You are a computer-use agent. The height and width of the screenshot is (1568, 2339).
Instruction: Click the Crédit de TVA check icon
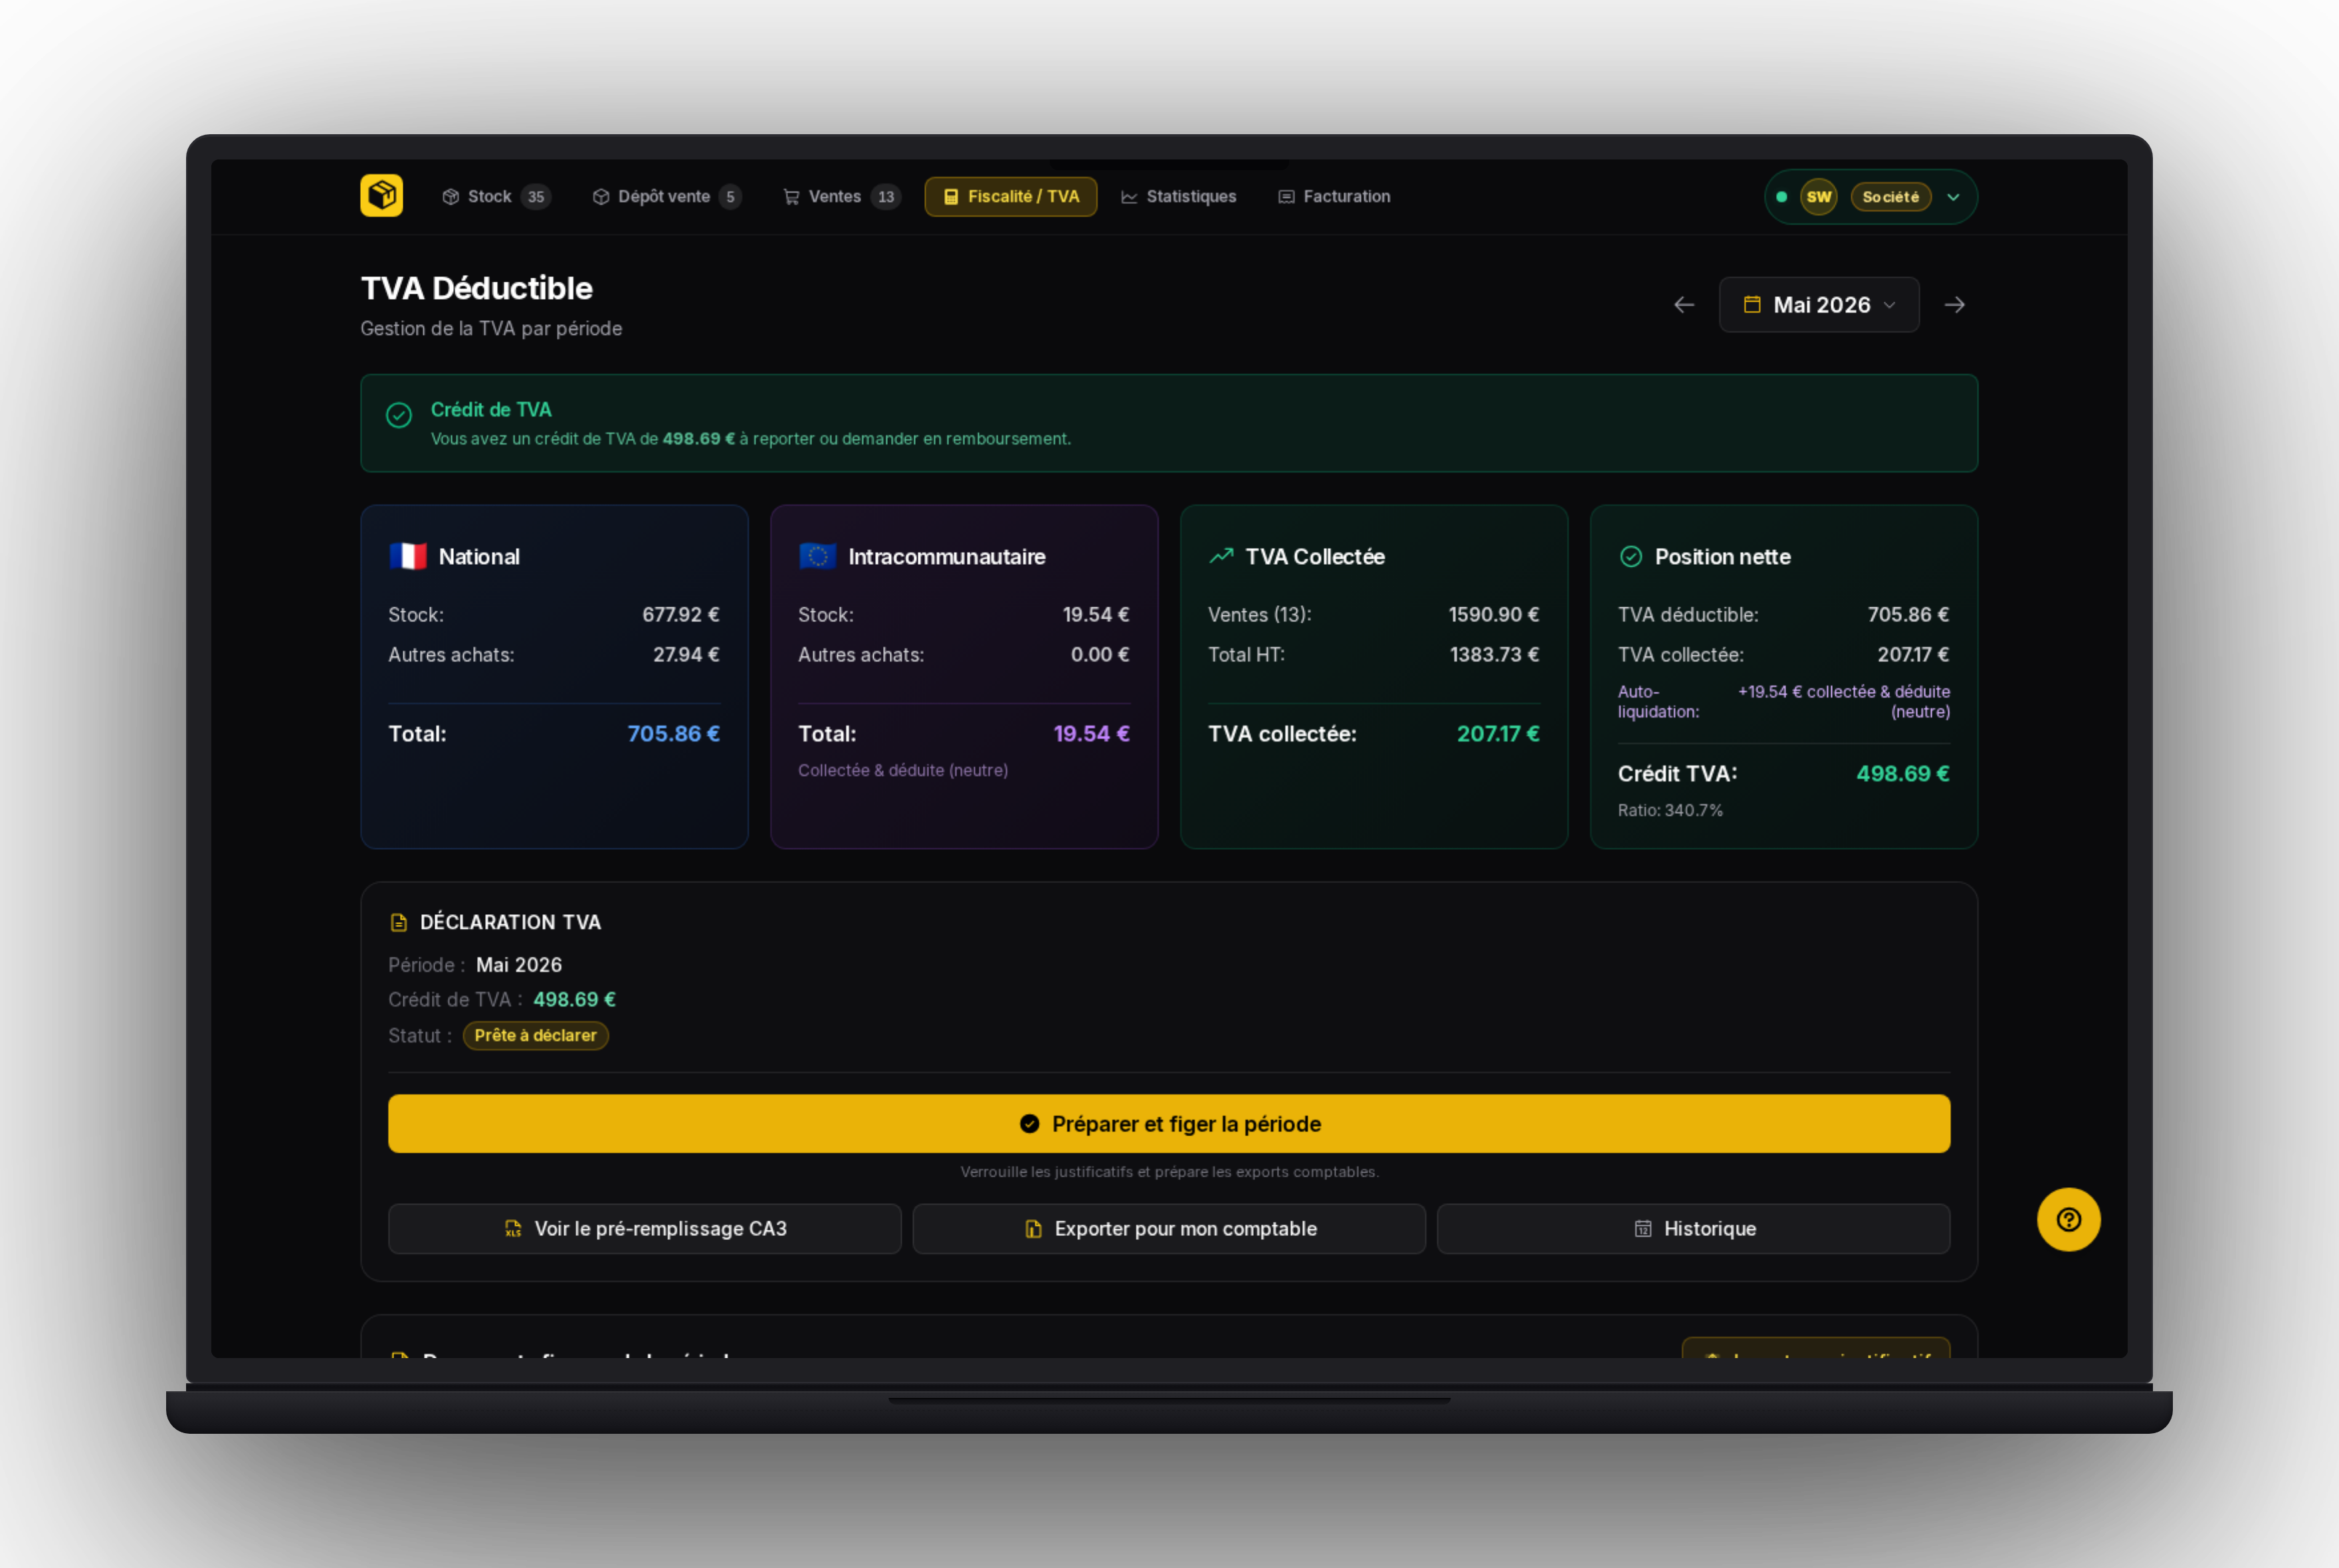pyautogui.click(x=399, y=415)
